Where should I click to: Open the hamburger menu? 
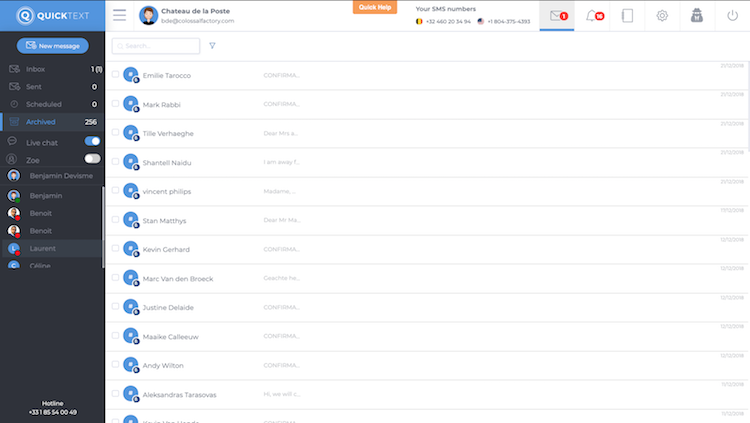pos(120,15)
